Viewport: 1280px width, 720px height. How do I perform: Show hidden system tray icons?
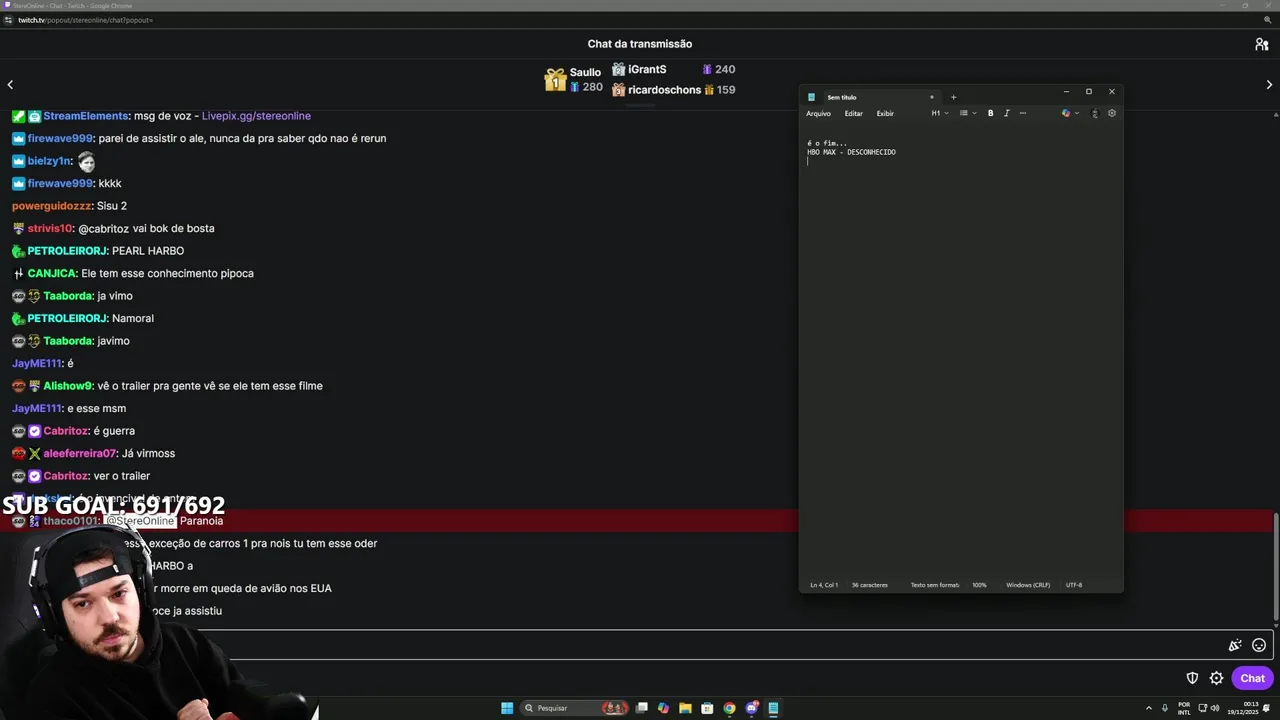(1150, 708)
